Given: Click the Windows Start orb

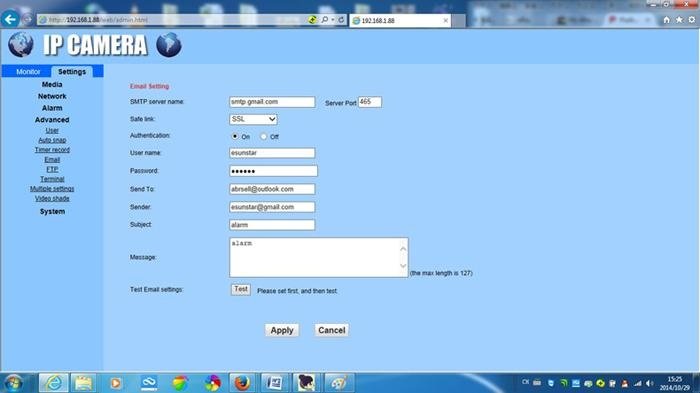Looking at the screenshot, I should point(13,383).
